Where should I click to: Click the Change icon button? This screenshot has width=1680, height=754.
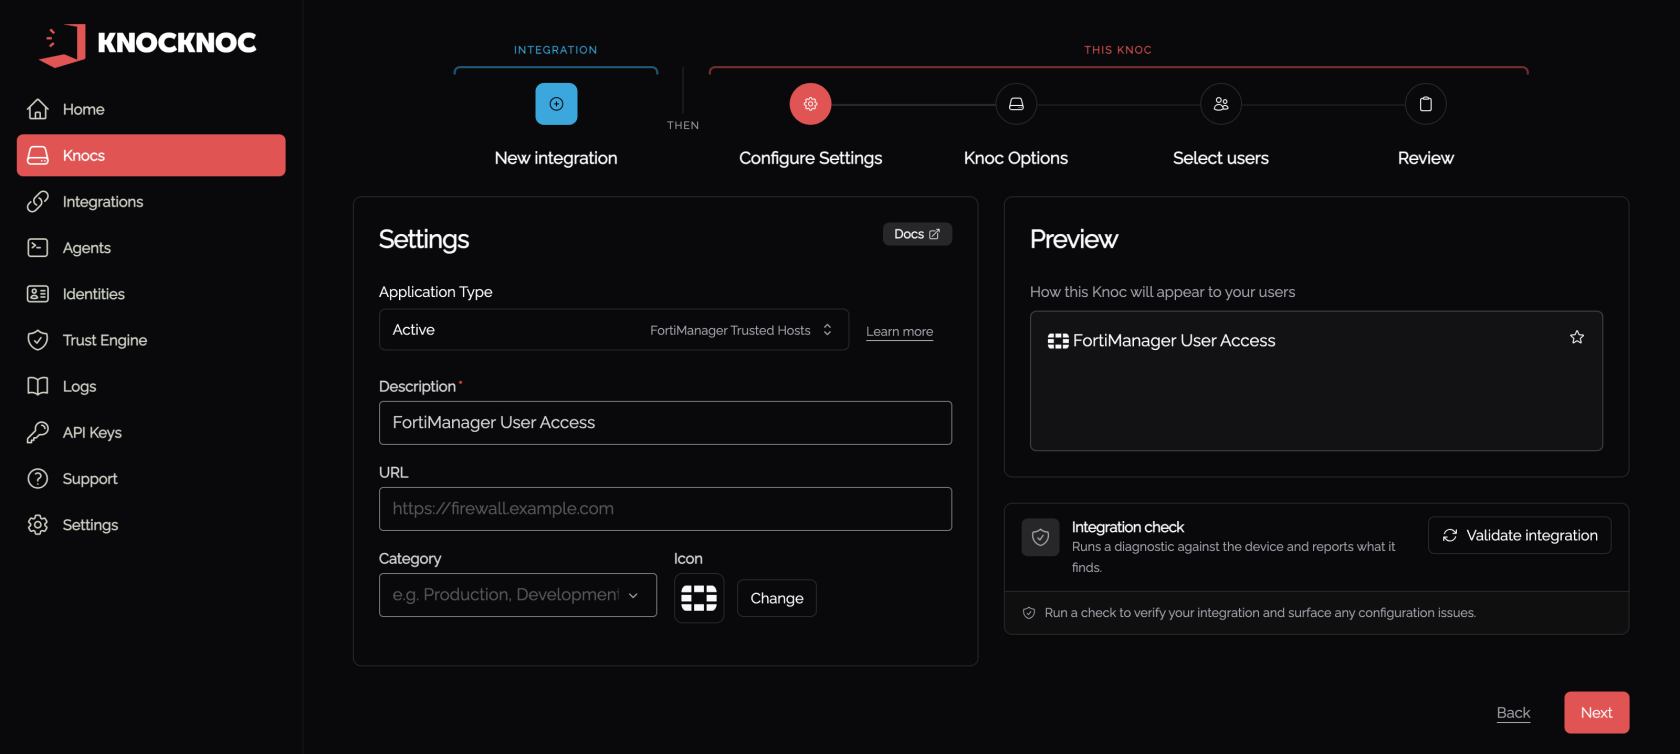[x=777, y=598]
